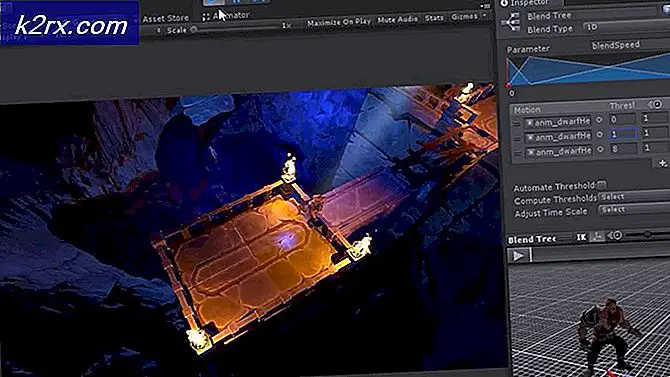Click drag handle of first motion row
Viewport: 670px width, 377px height.
pos(517,124)
